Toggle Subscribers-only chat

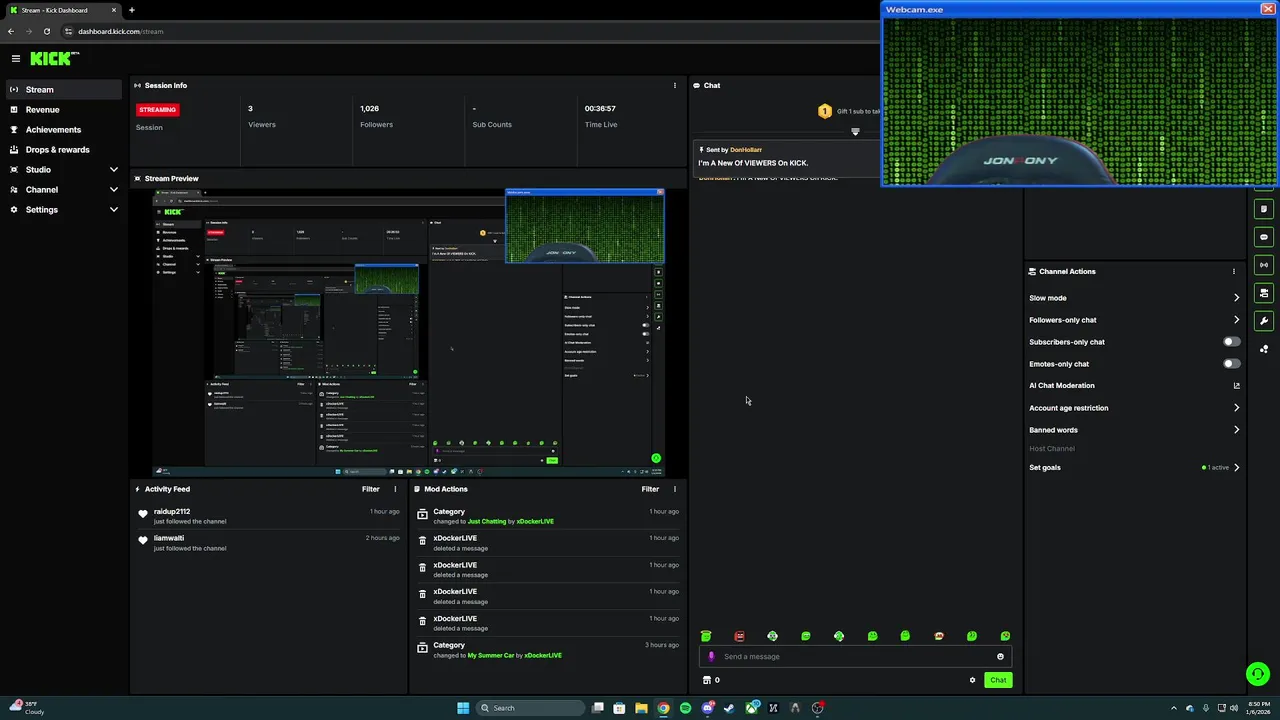(1232, 342)
